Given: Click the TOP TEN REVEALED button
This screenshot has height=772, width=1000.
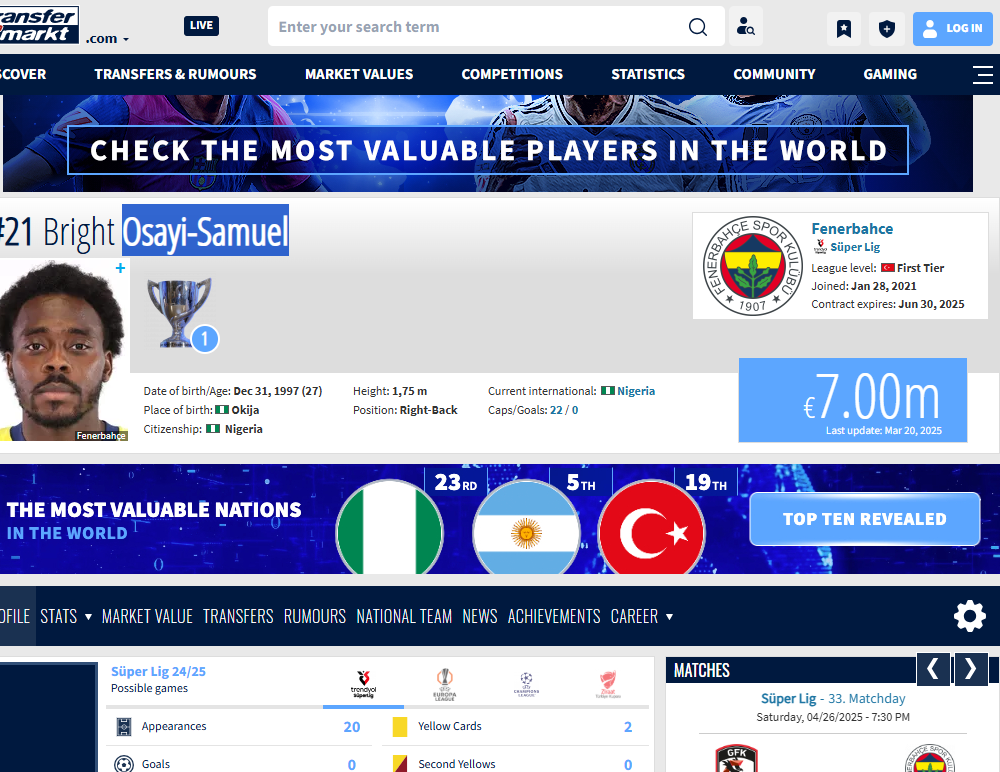Looking at the screenshot, I should pos(864,519).
